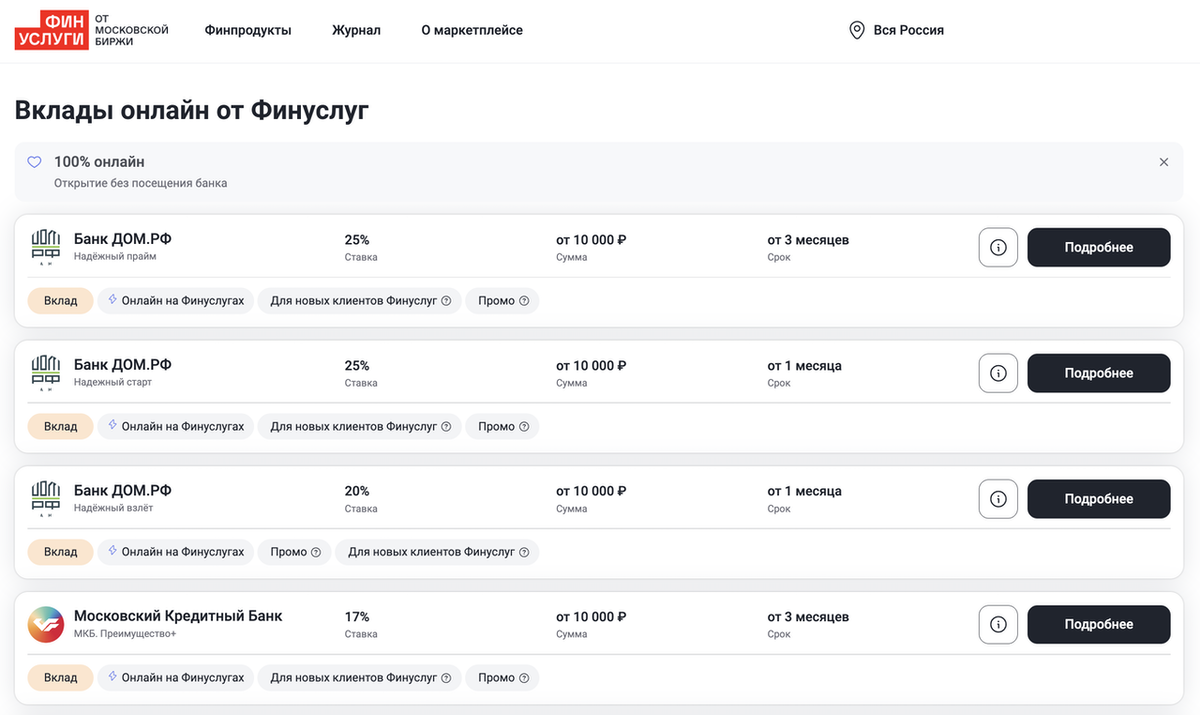Click the Промо question mark in МКБ card
Image resolution: width=1200 pixels, height=715 pixels.
pos(524,678)
